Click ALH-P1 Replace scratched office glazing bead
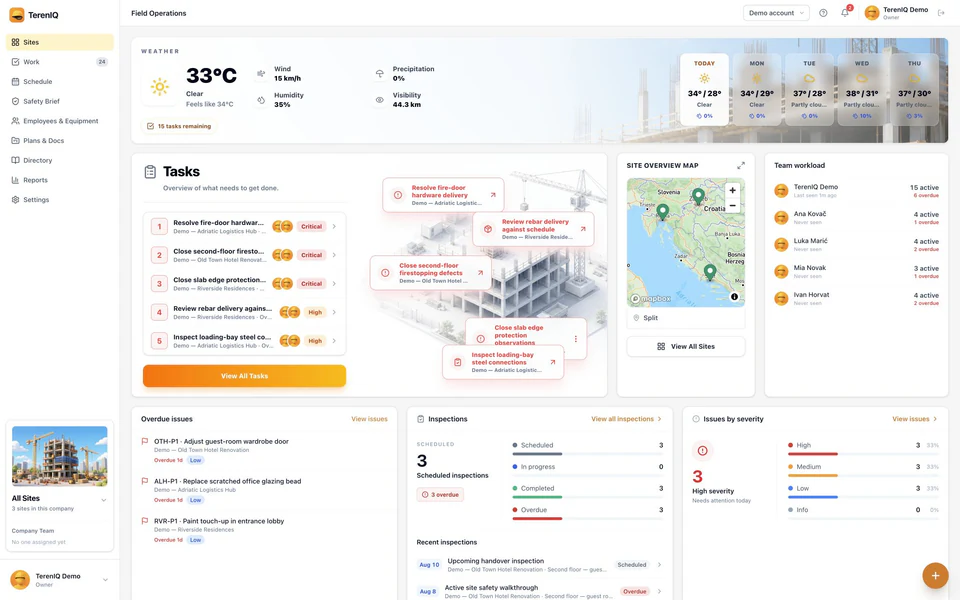Viewport: 960px width, 600px height. click(227, 481)
